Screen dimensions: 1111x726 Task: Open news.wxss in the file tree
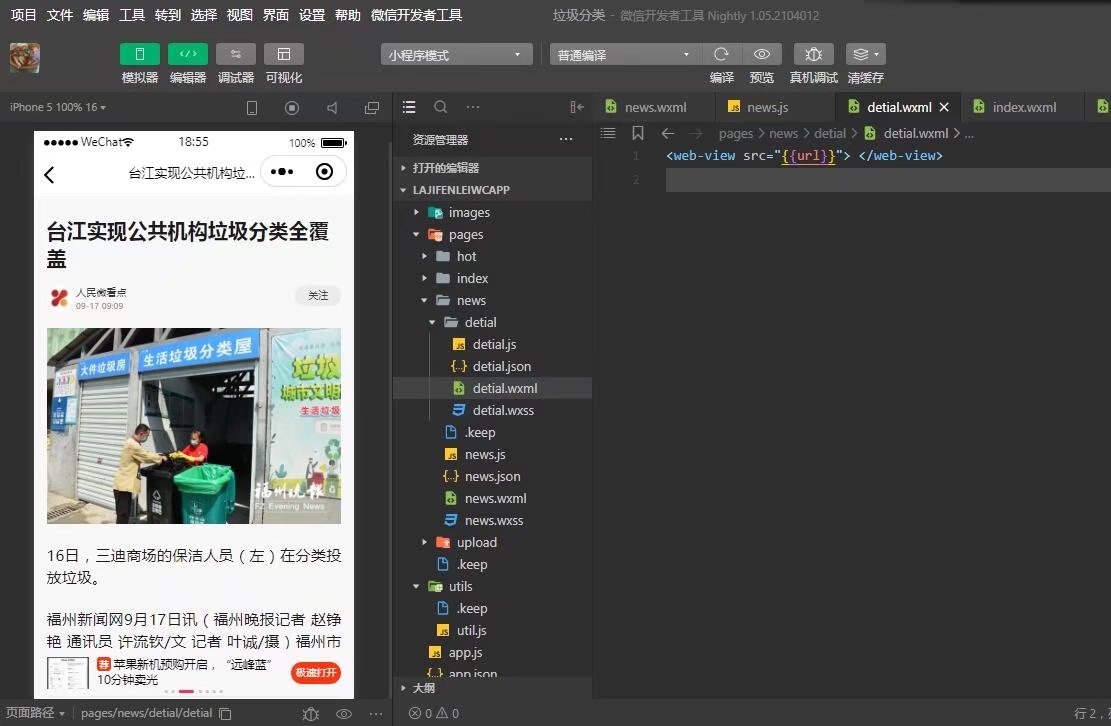[492, 520]
